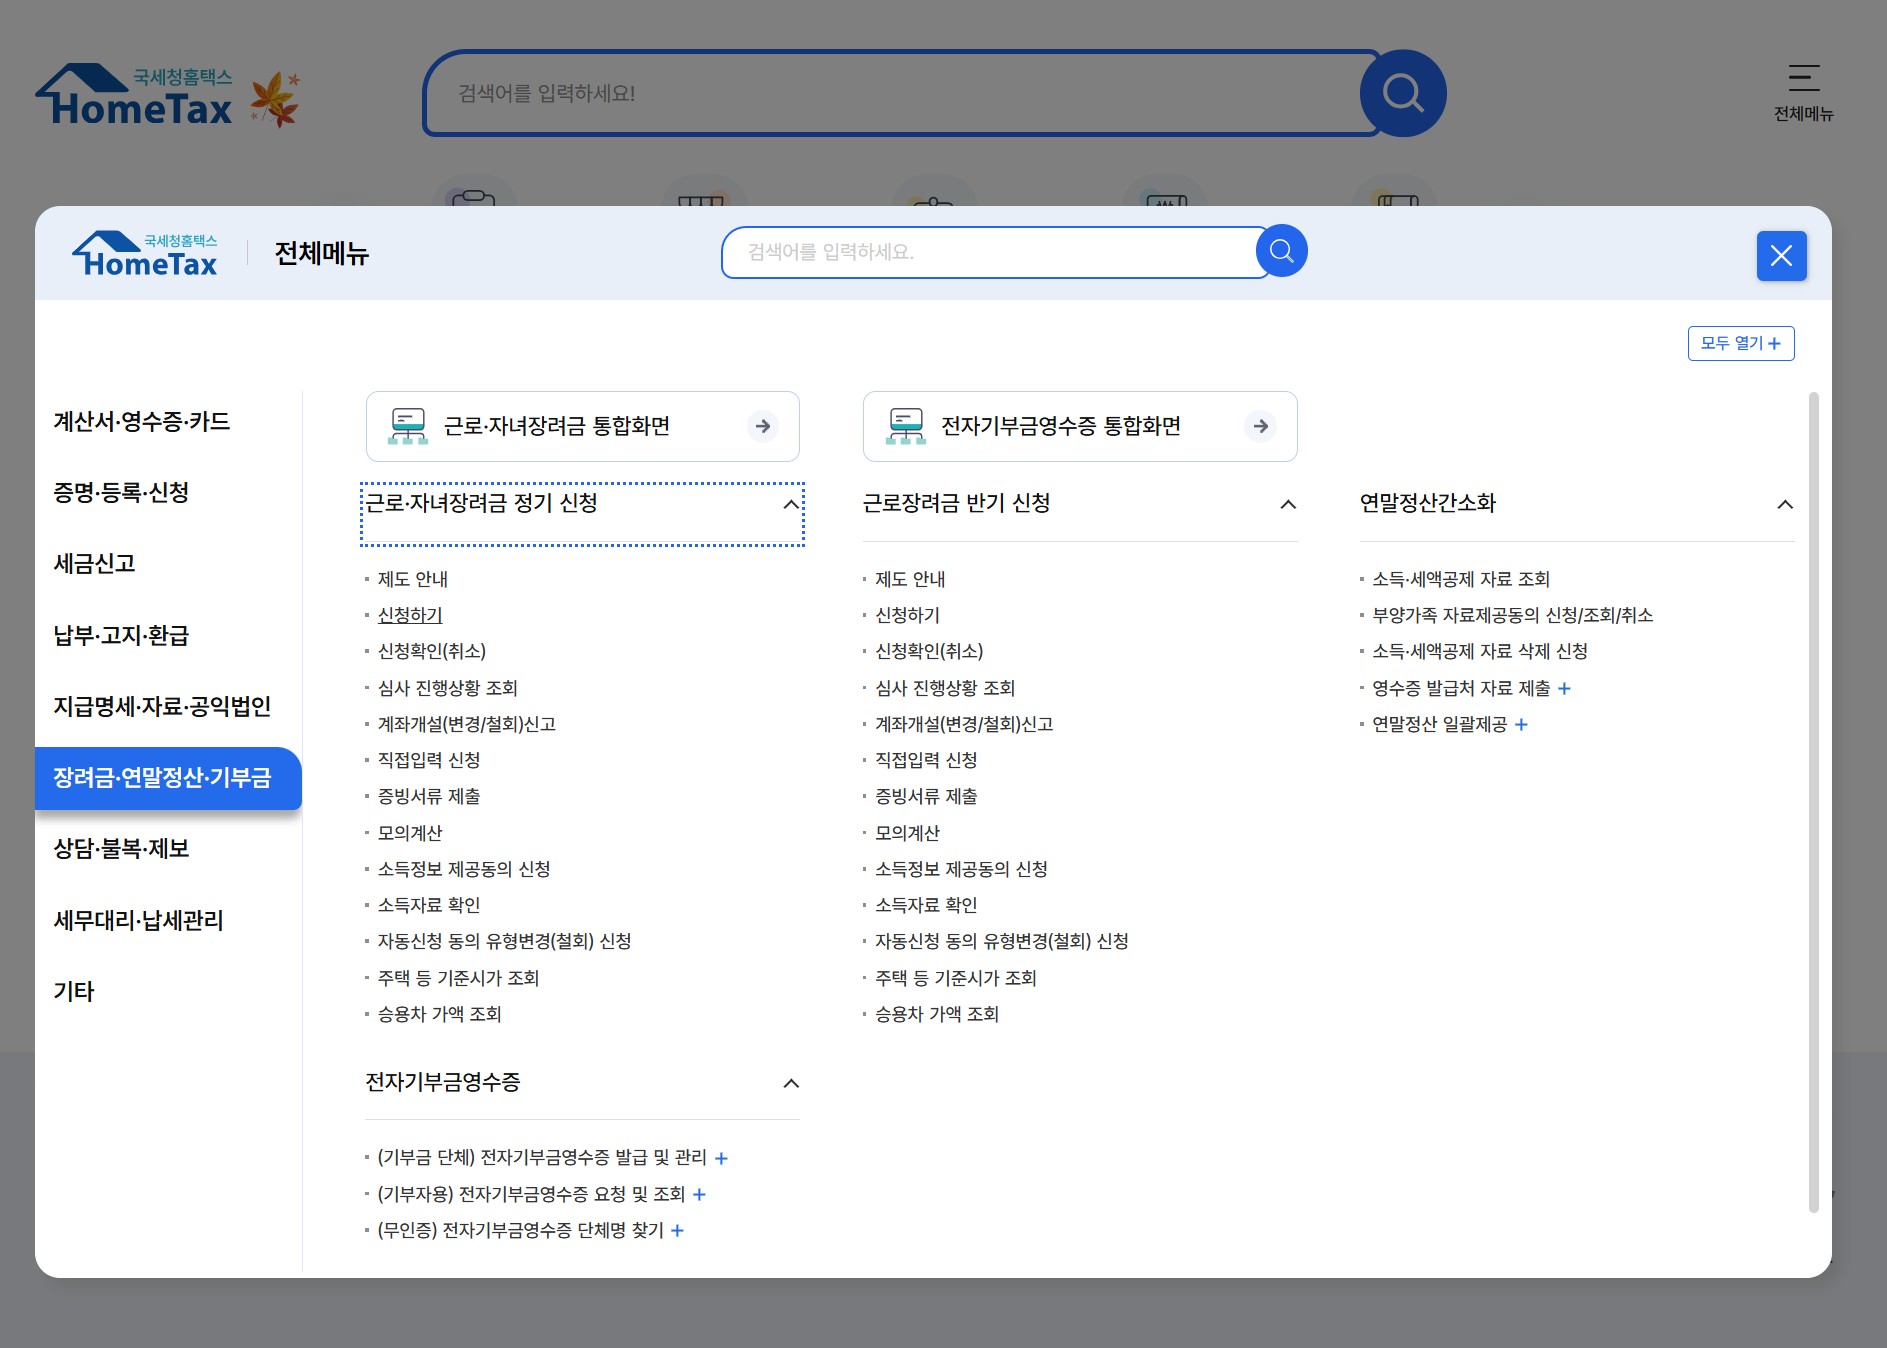The width and height of the screenshot is (1887, 1348).
Task: Click the HomeTax logo inside the menu overlay
Action: coord(144,252)
